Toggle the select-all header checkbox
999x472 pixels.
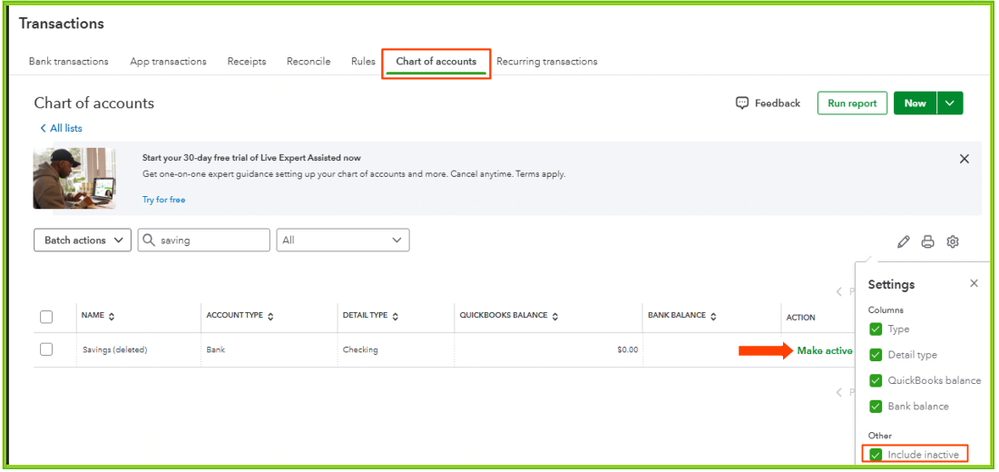pyautogui.click(x=47, y=317)
